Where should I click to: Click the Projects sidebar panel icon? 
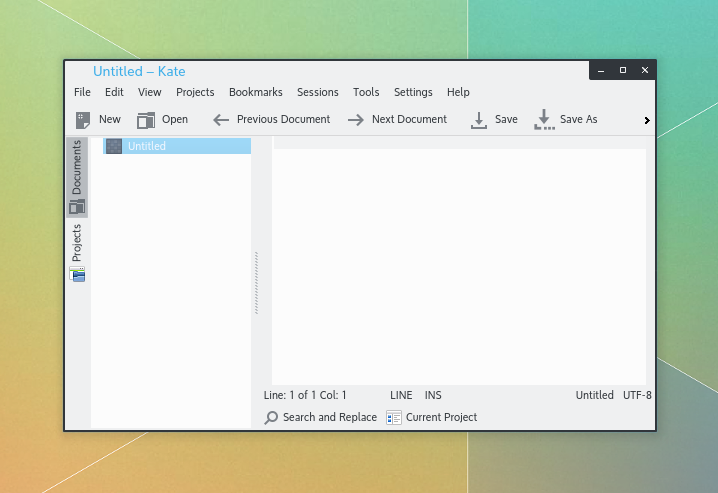(77, 274)
